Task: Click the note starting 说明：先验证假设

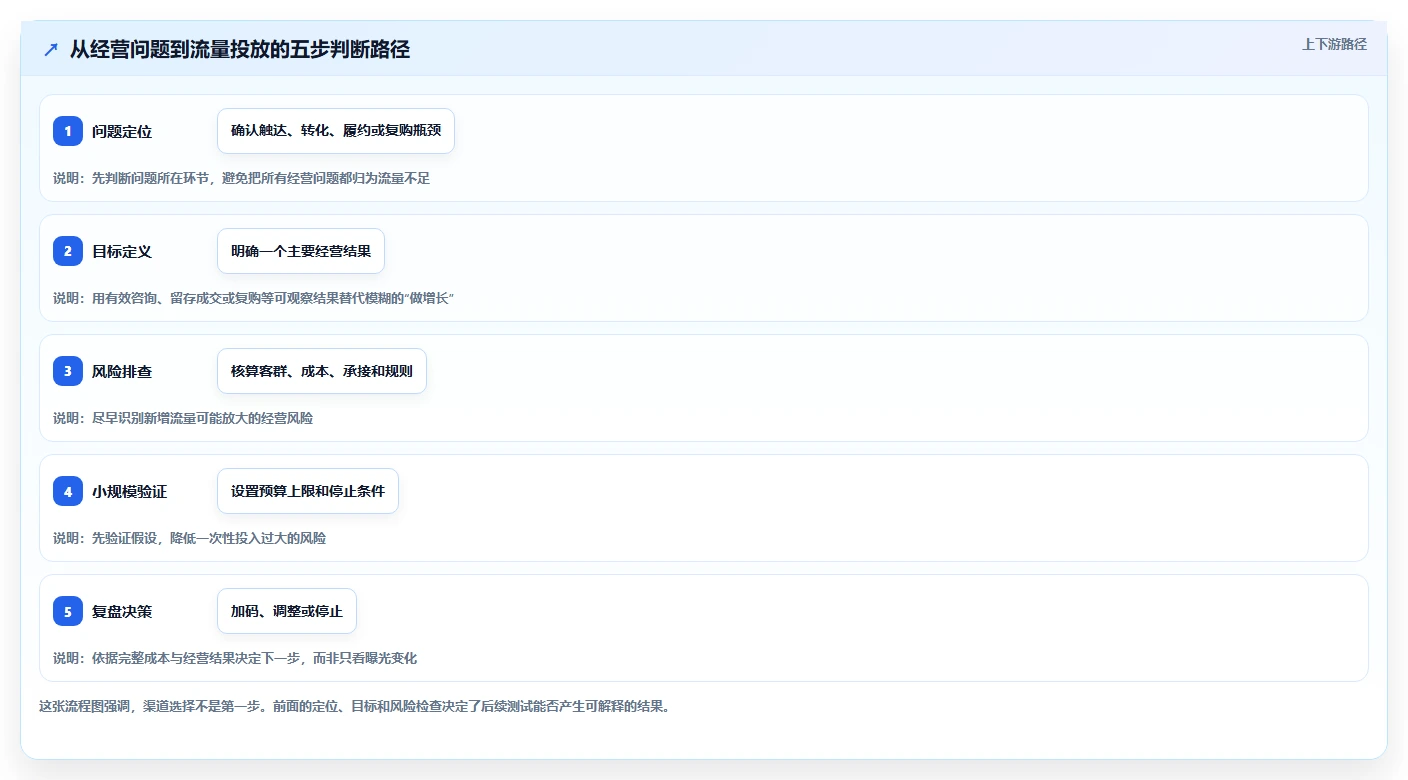Action: pyautogui.click(x=189, y=538)
